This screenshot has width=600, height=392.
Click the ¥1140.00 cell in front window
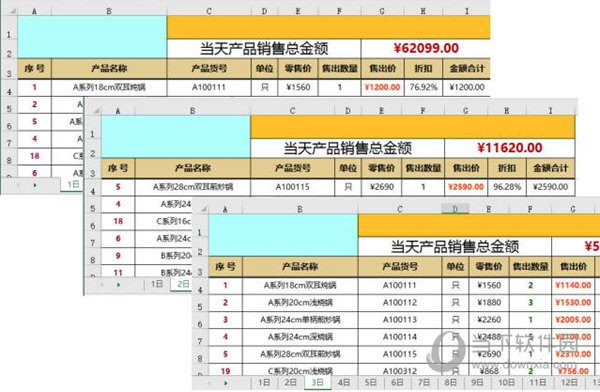573,285
